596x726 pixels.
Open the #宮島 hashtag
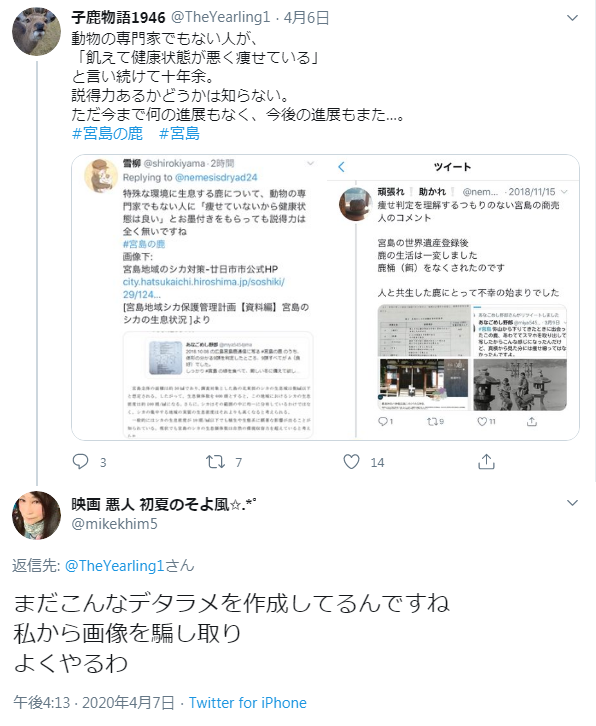click(x=179, y=133)
